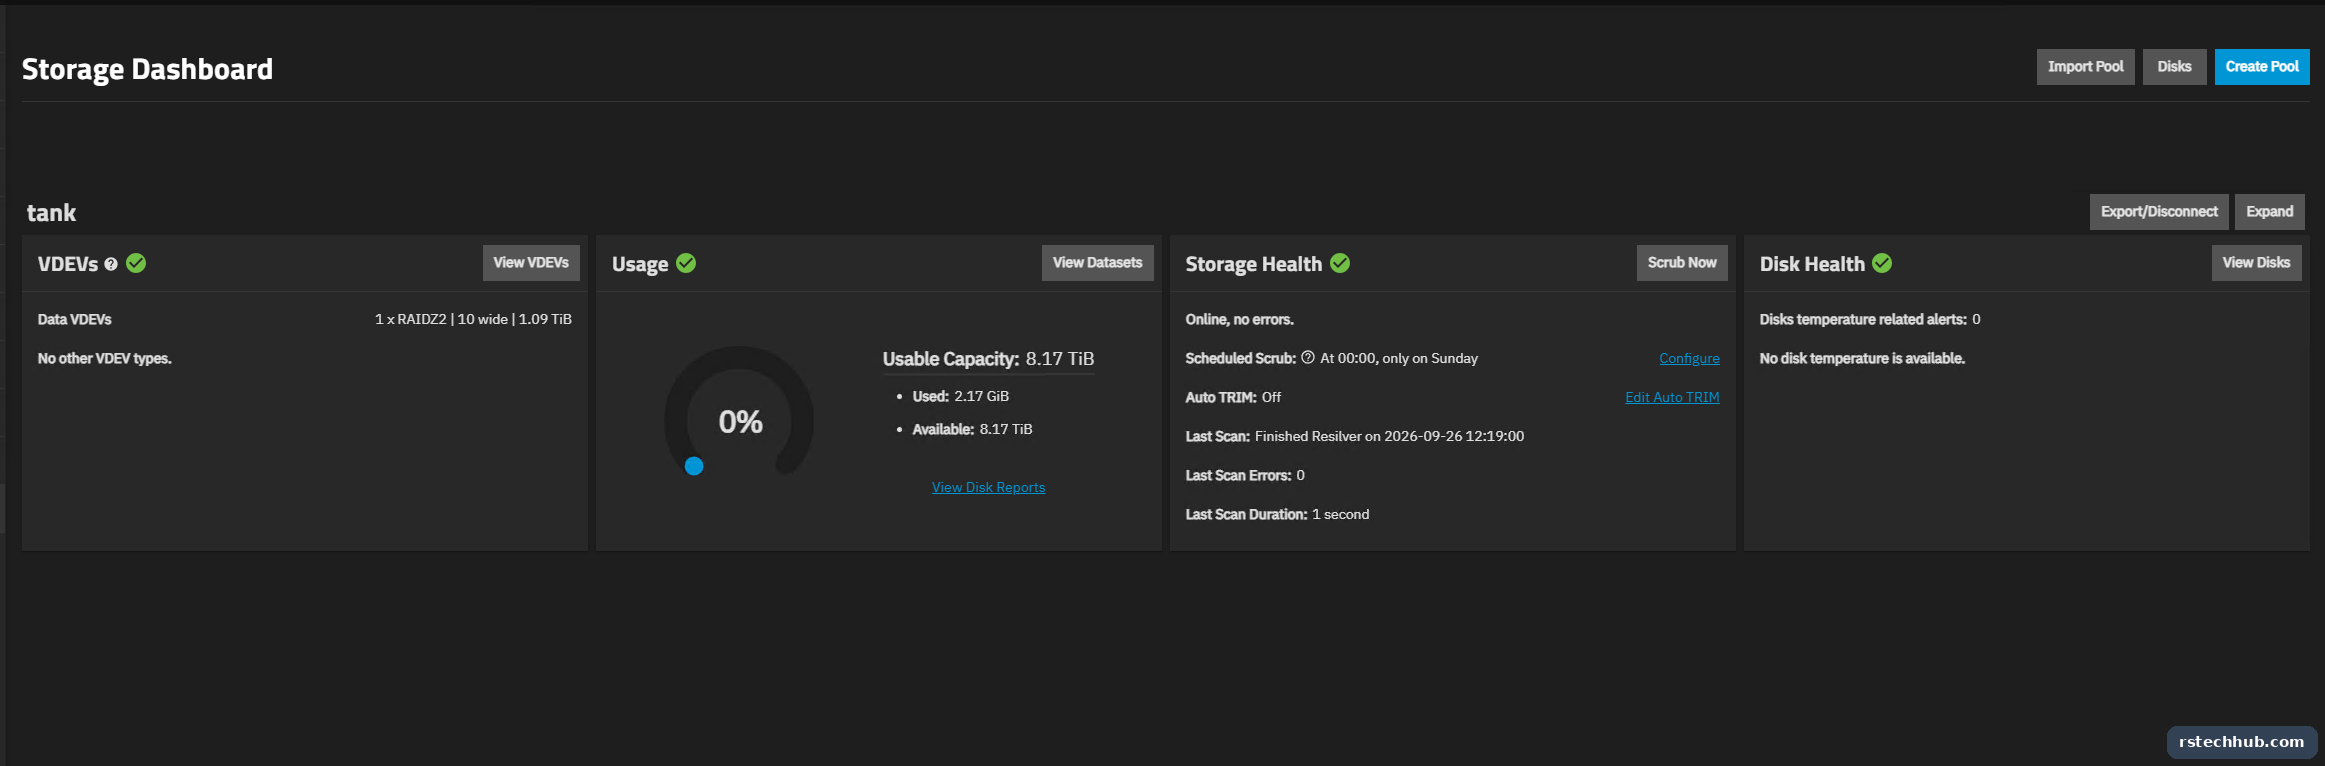Click the 'Data VDEVs' label
Image resolution: width=2325 pixels, height=766 pixels.
click(x=74, y=319)
